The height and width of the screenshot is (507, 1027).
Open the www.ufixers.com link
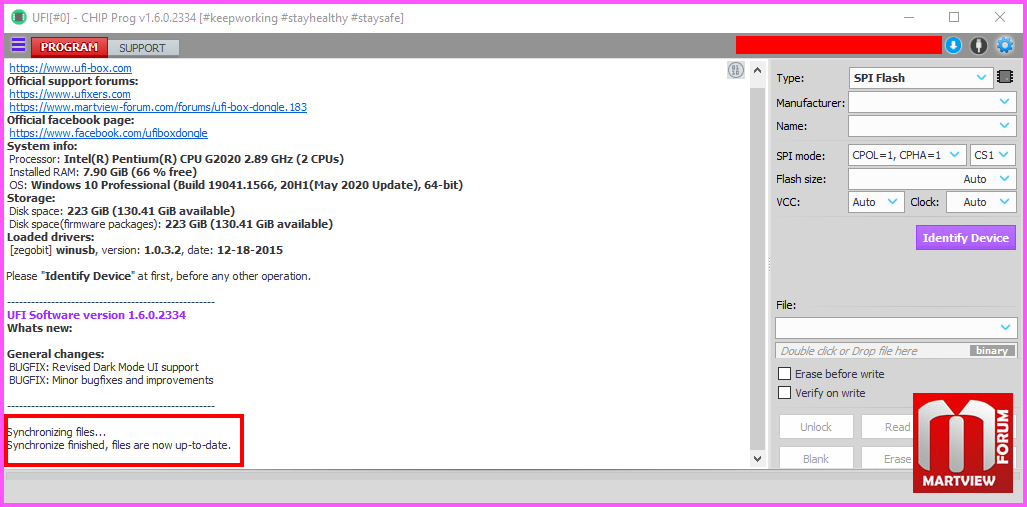pos(70,94)
